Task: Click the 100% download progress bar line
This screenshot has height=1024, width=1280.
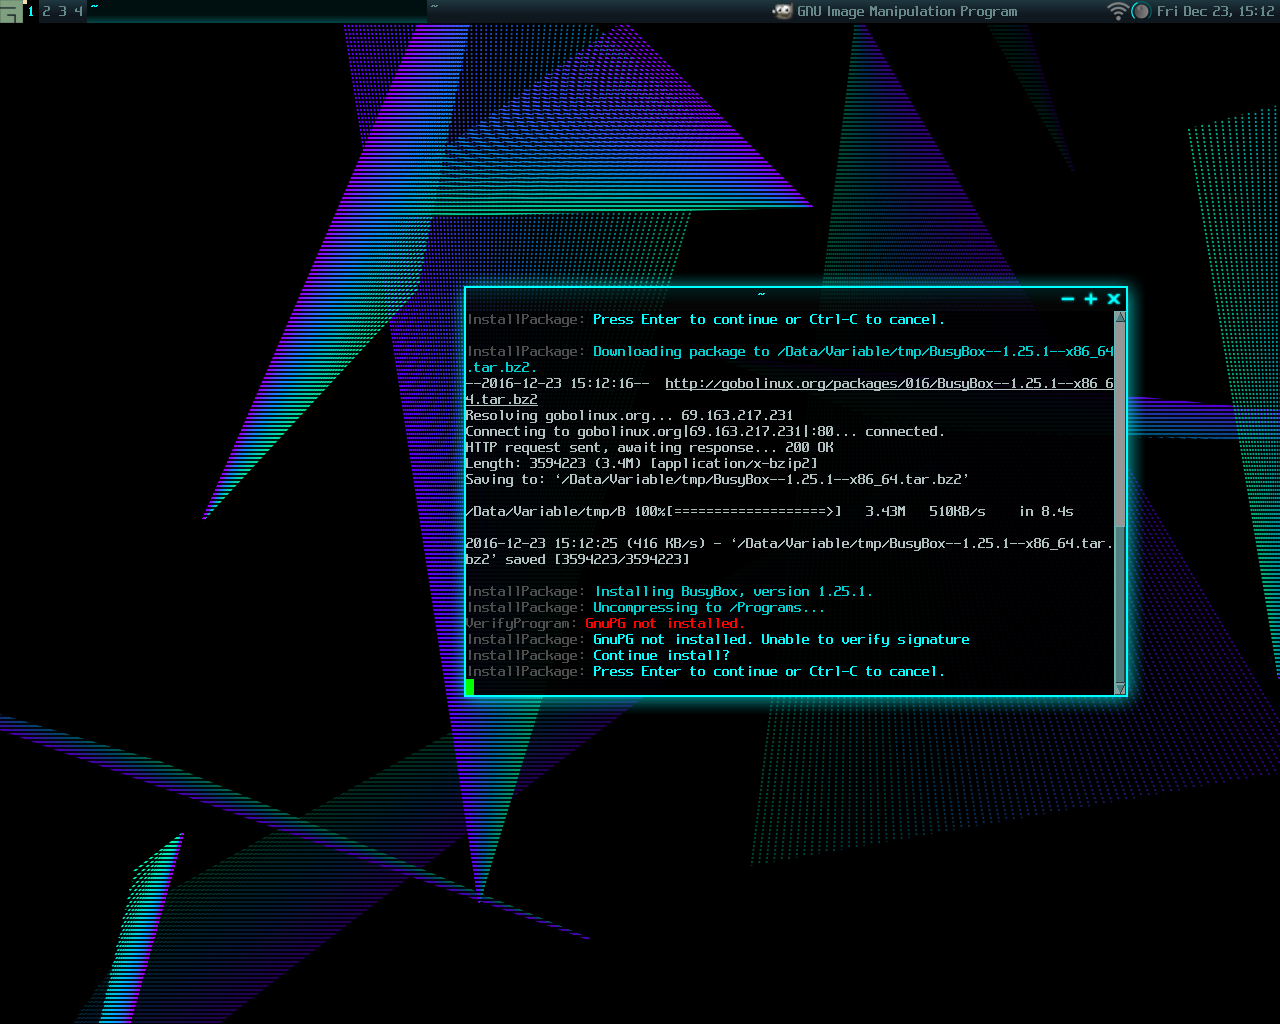Action: coord(769,512)
